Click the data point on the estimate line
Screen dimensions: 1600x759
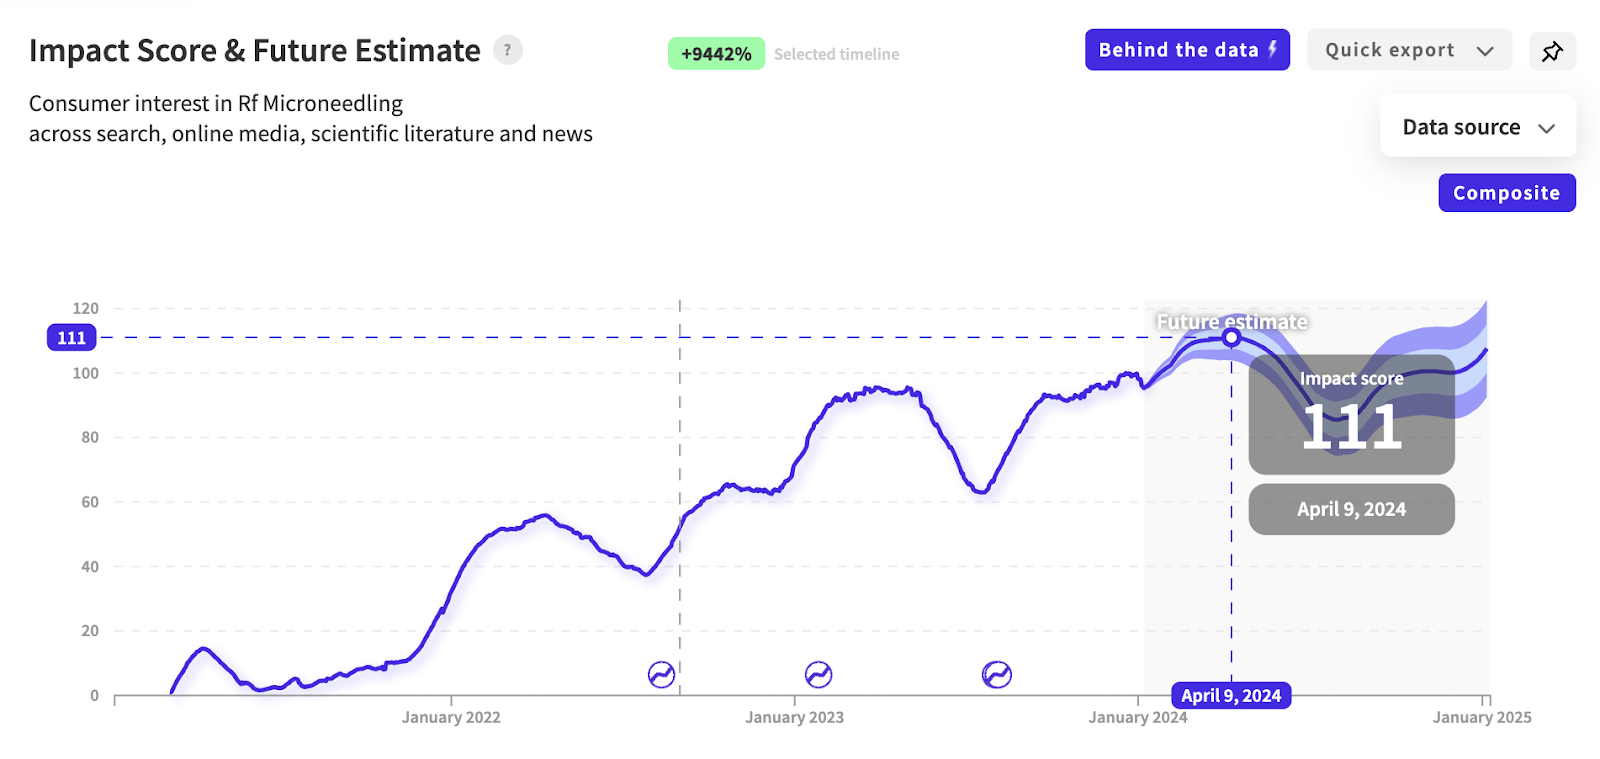[1231, 338]
